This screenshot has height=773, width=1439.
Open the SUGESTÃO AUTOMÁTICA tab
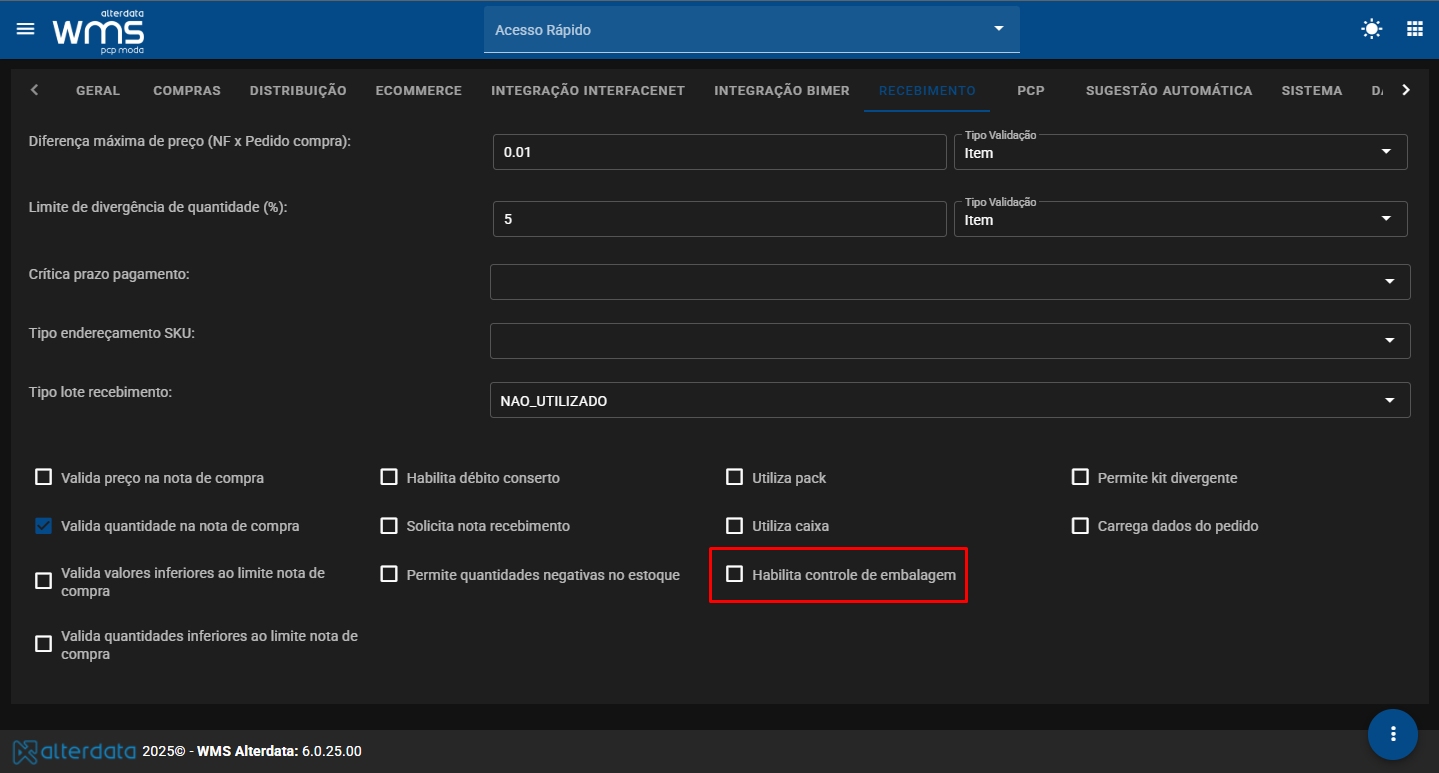click(1169, 90)
